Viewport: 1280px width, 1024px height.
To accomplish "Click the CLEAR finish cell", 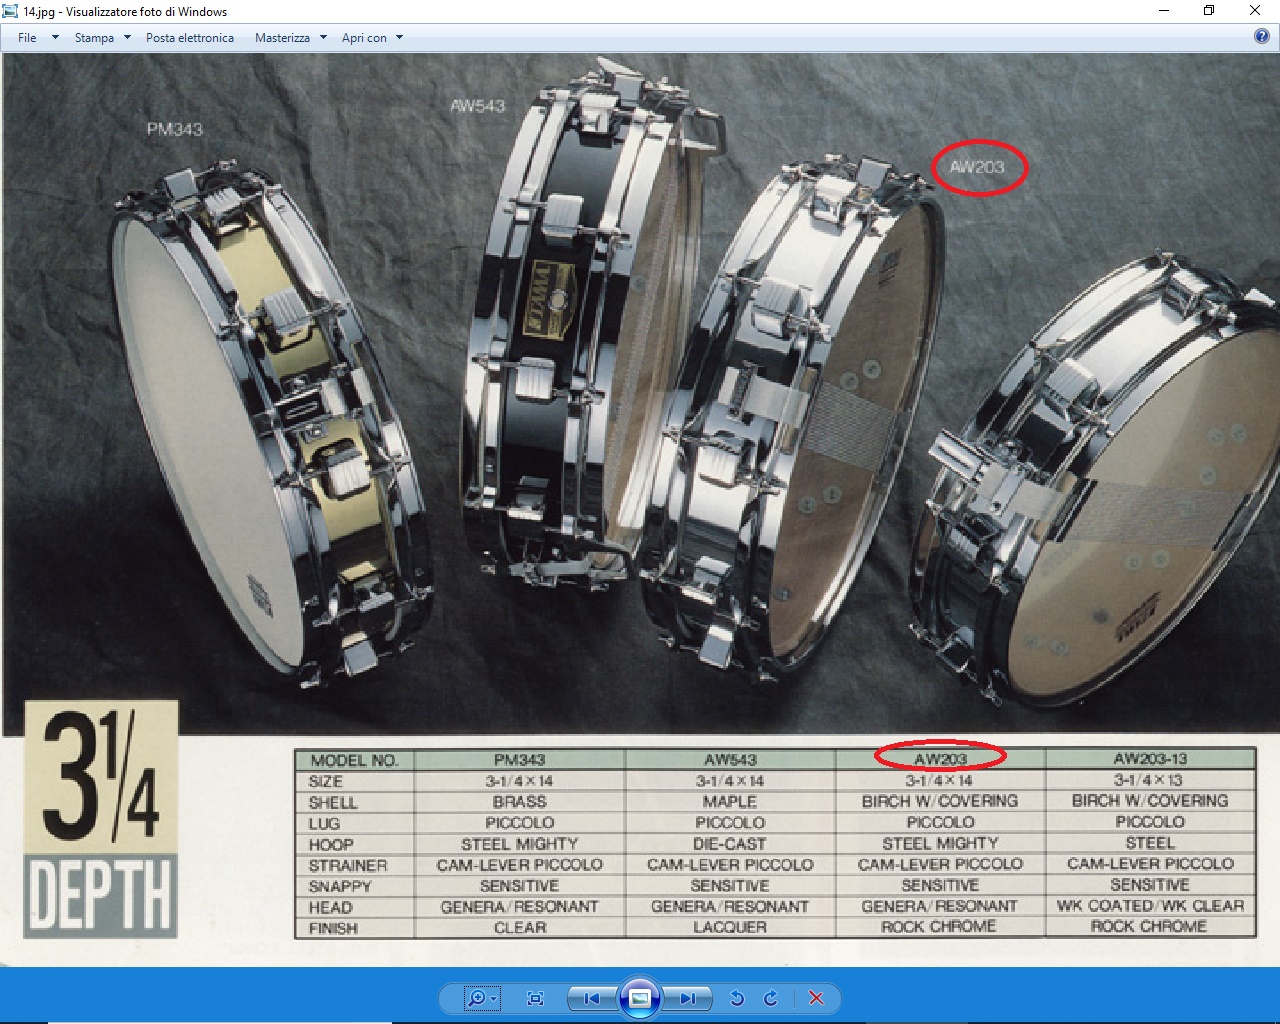I will click(520, 927).
